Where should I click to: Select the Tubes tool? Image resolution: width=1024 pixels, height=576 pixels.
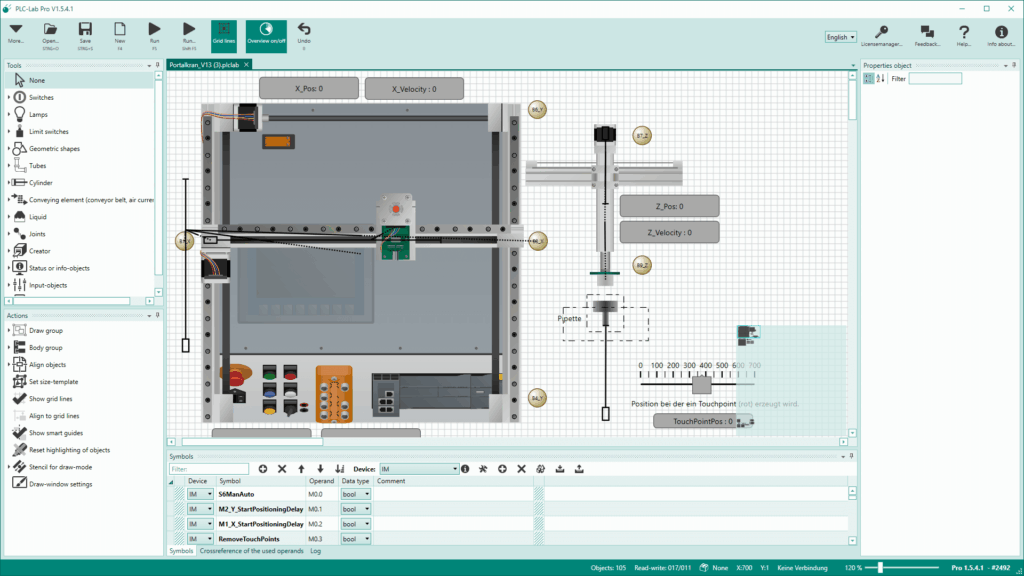coord(37,166)
